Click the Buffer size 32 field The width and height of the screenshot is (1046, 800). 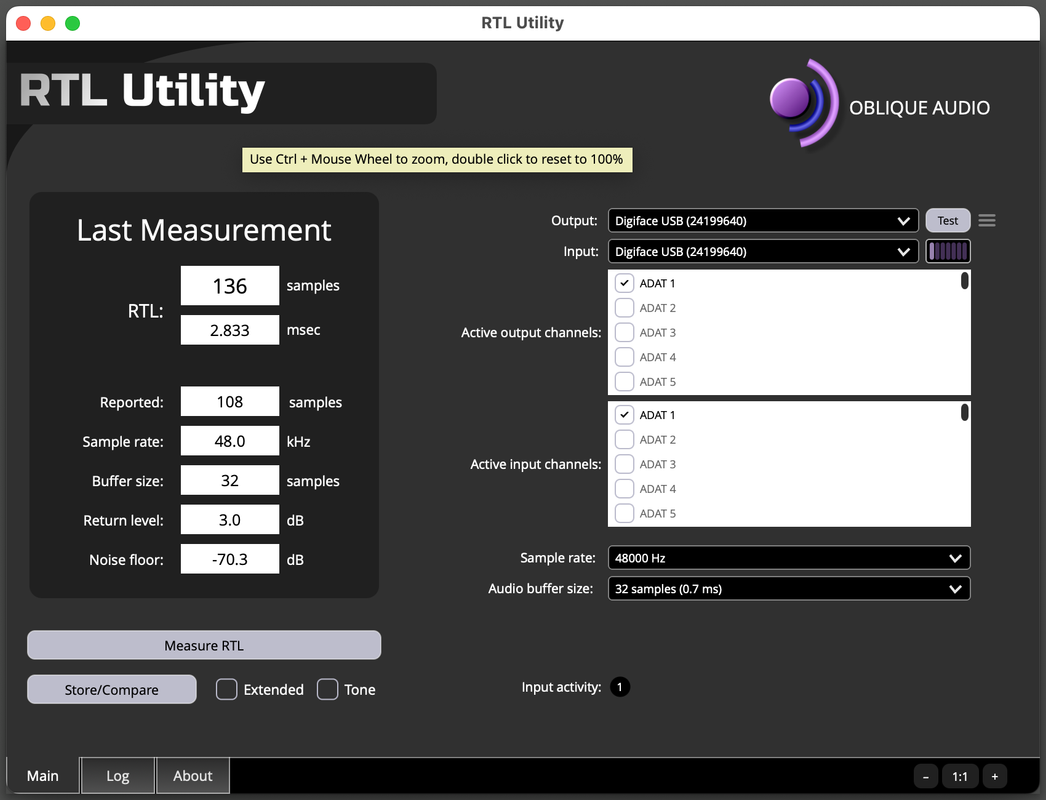coord(230,480)
